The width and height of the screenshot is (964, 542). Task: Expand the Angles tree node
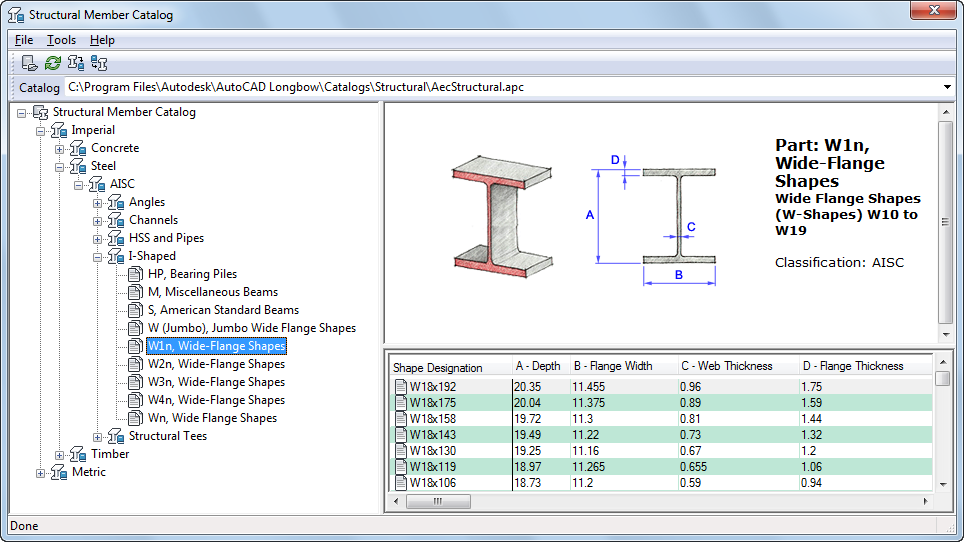(98, 203)
